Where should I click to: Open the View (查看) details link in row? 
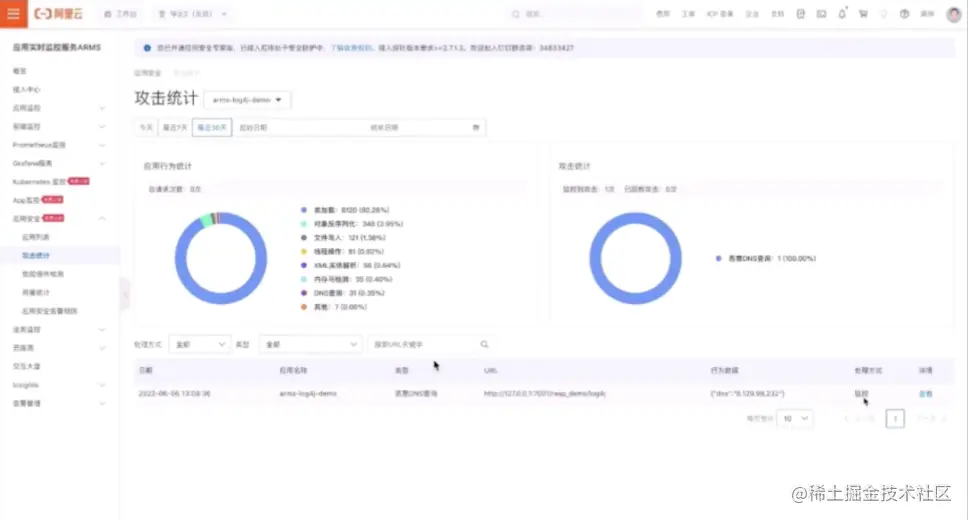pyautogui.click(x=925, y=393)
